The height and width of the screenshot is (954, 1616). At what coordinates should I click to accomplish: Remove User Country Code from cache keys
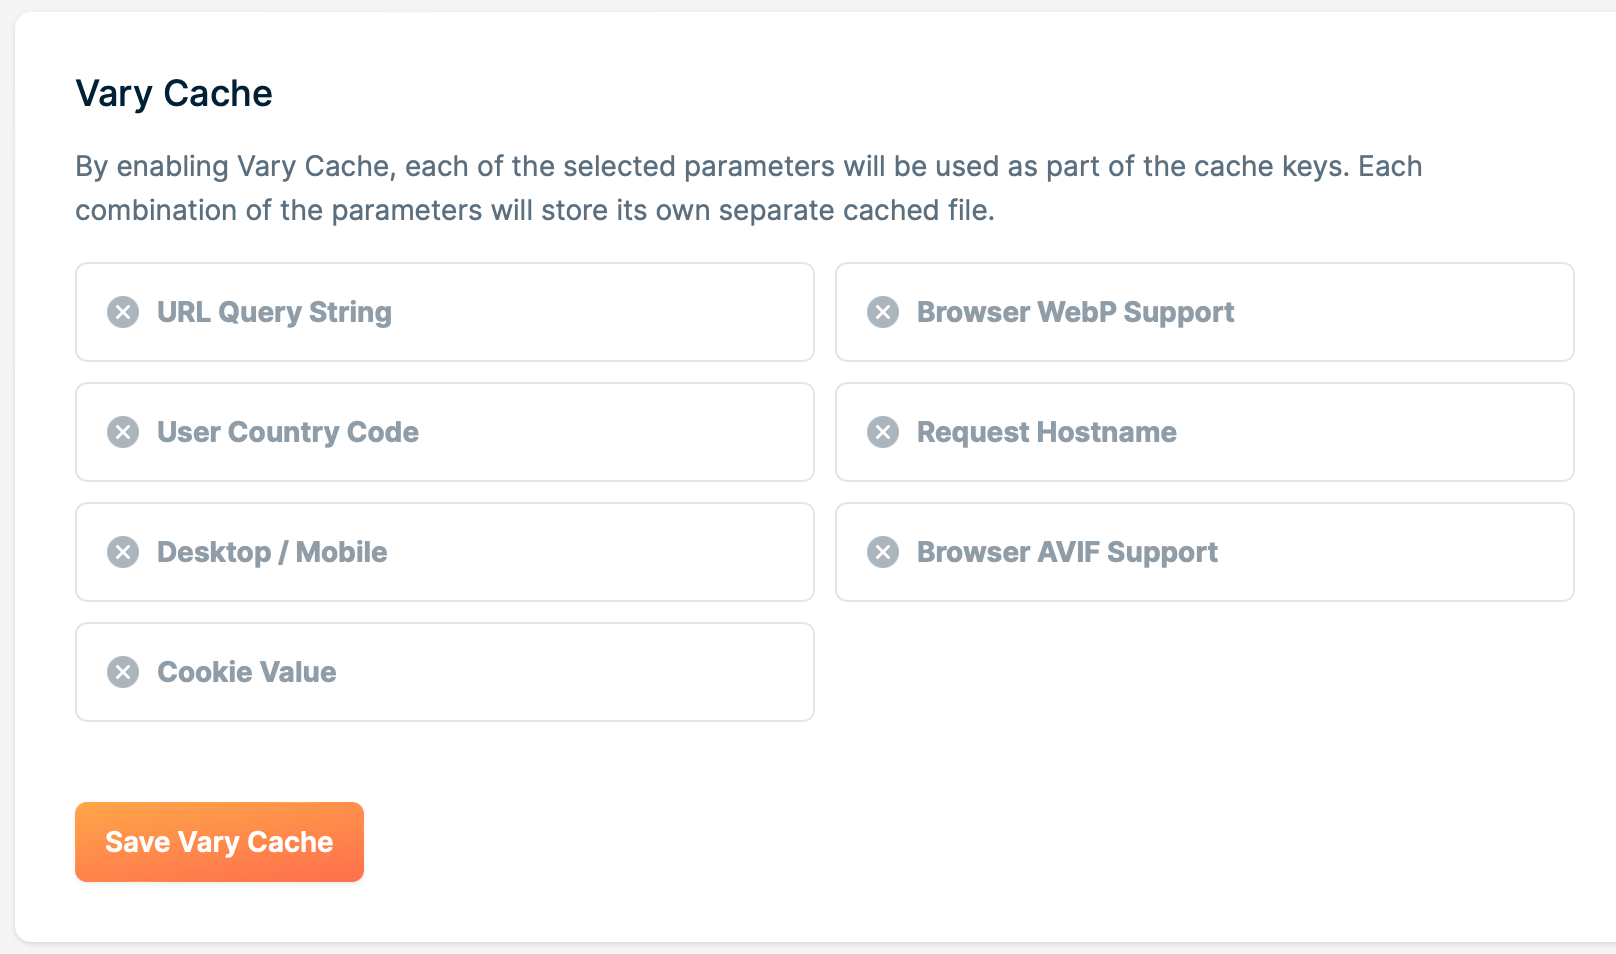124,432
